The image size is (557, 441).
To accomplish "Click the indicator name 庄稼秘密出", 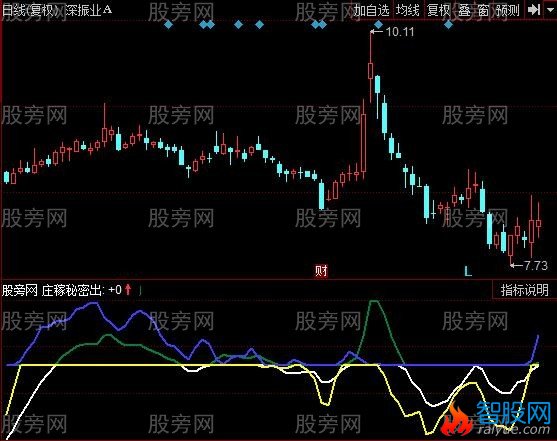I will 73,290.
